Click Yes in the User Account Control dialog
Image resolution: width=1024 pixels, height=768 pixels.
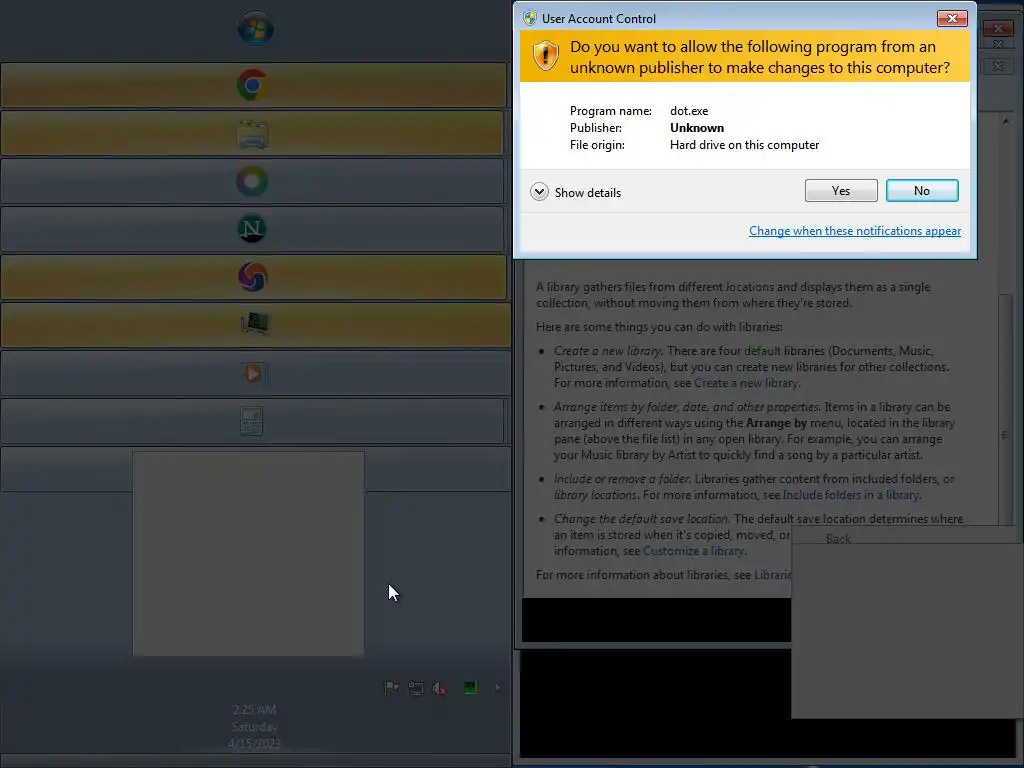coord(840,191)
